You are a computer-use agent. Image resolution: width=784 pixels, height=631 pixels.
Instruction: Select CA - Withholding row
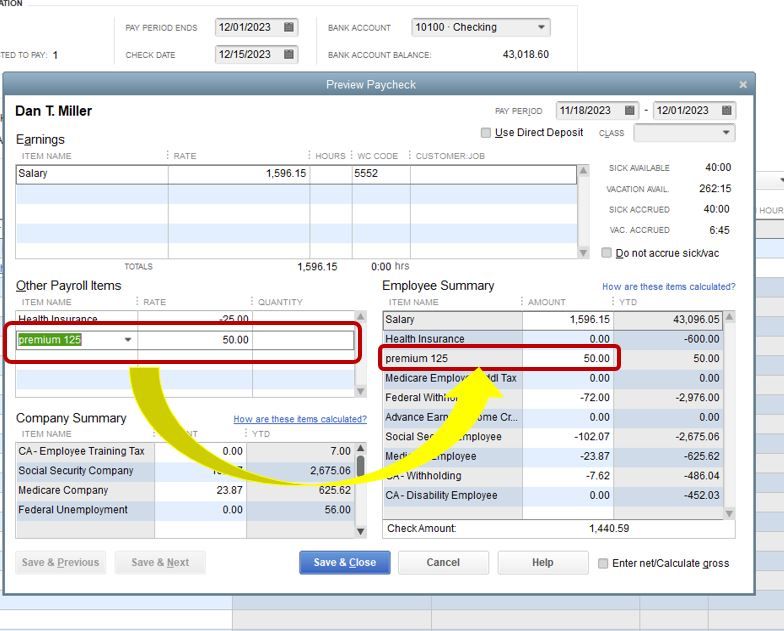tap(553, 476)
